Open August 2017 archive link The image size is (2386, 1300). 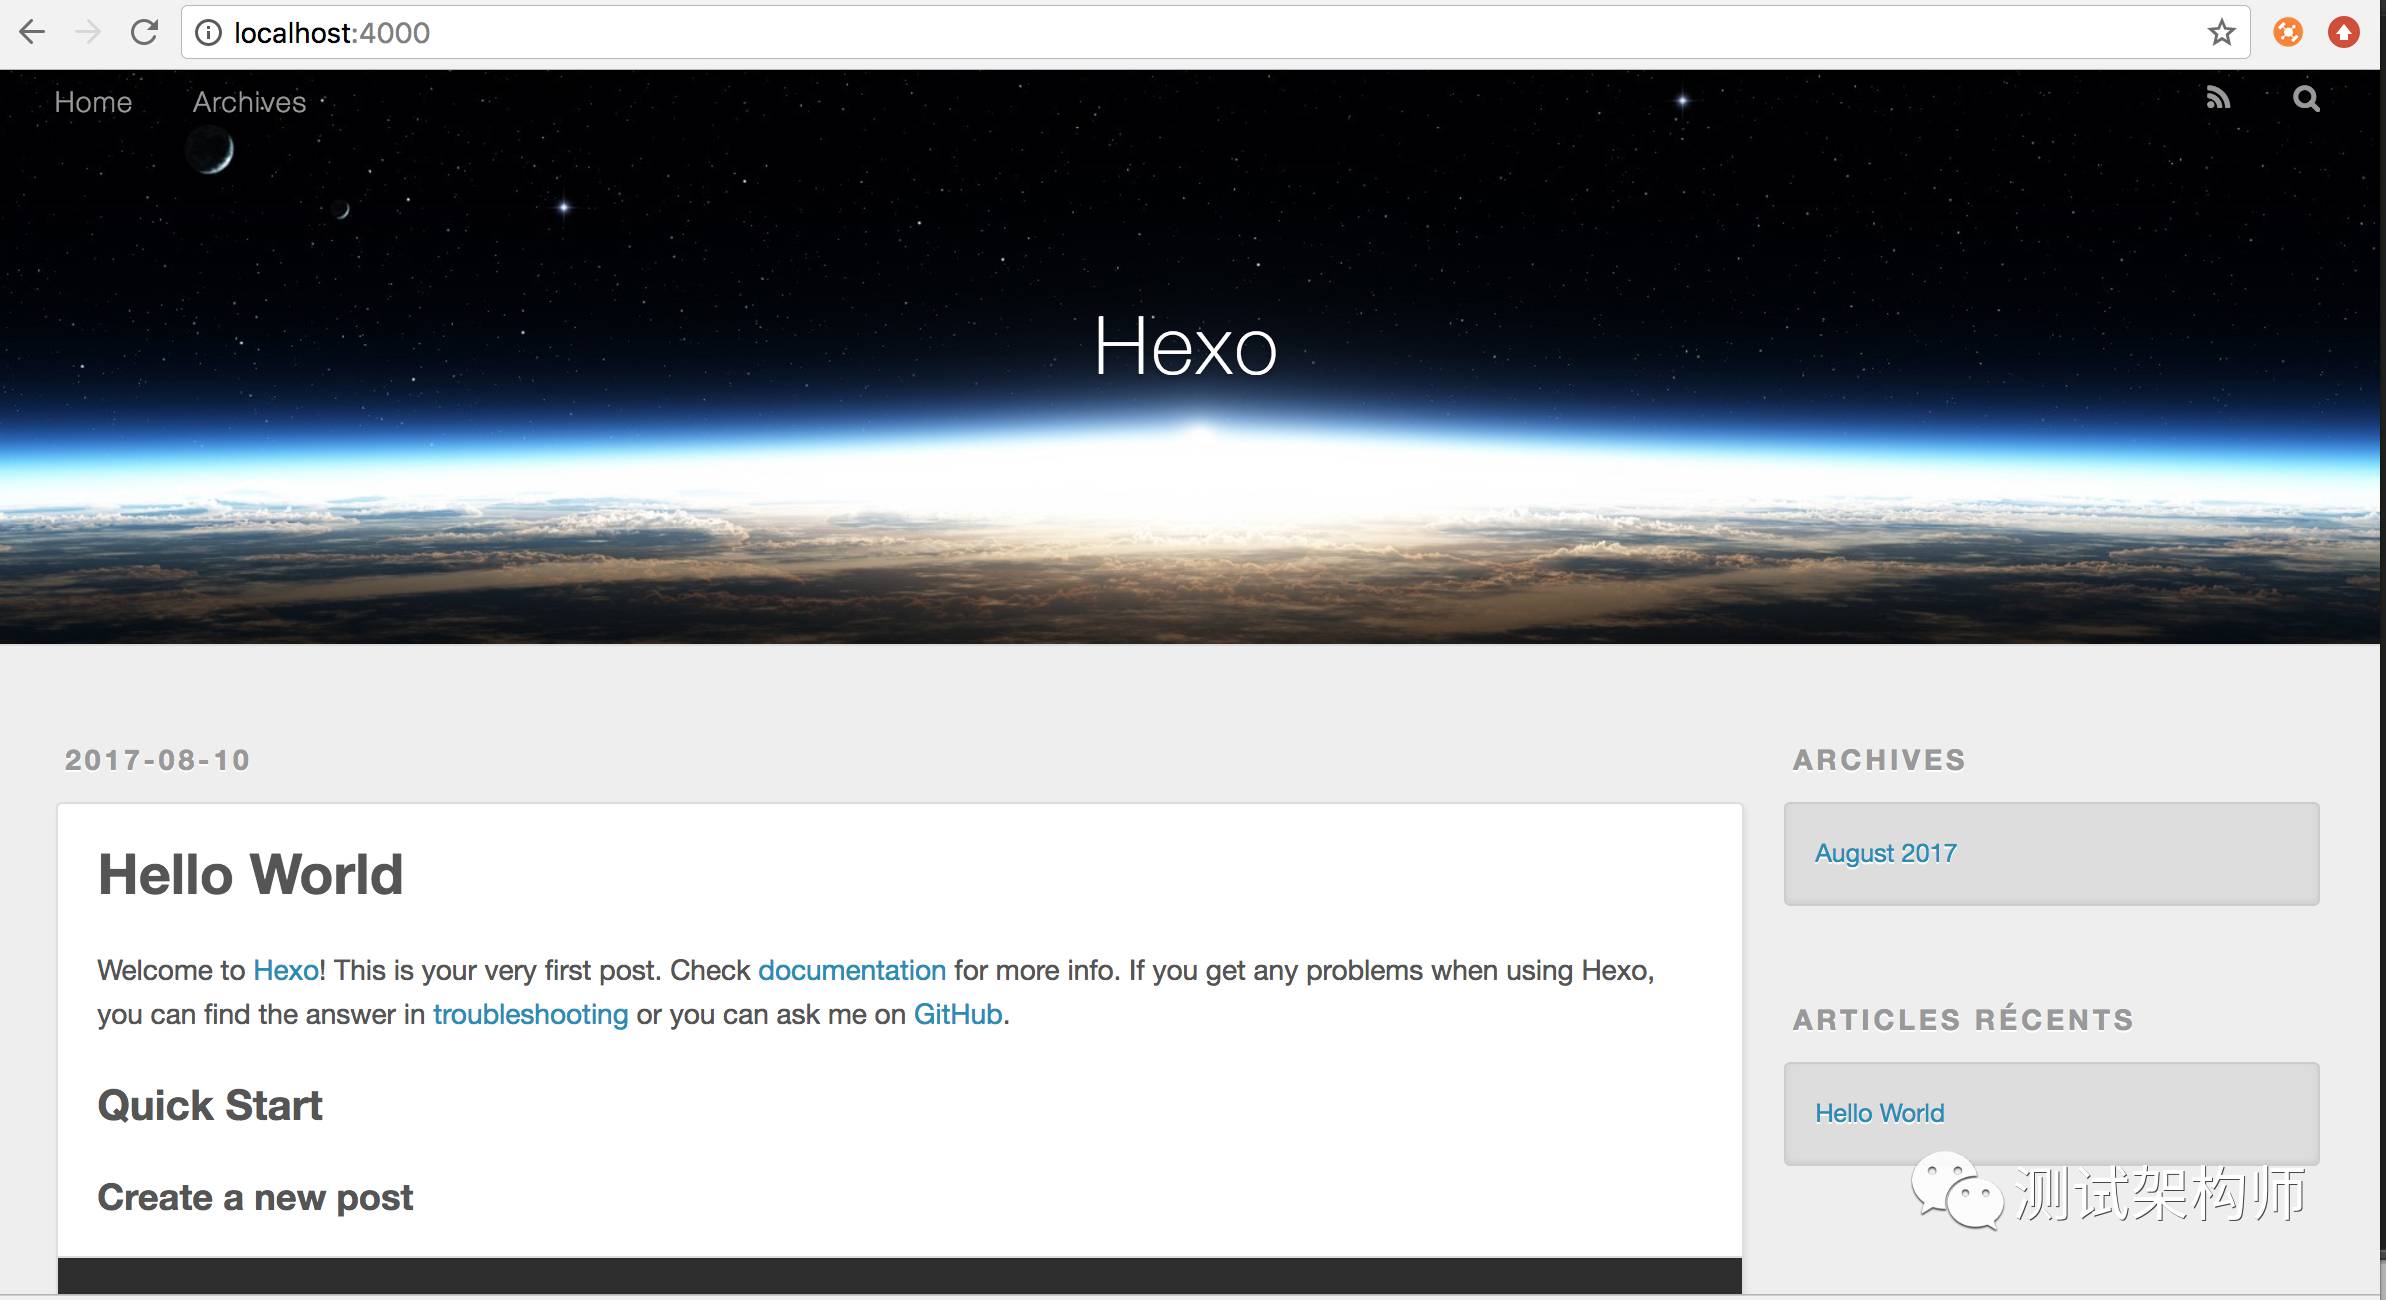click(x=1885, y=853)
